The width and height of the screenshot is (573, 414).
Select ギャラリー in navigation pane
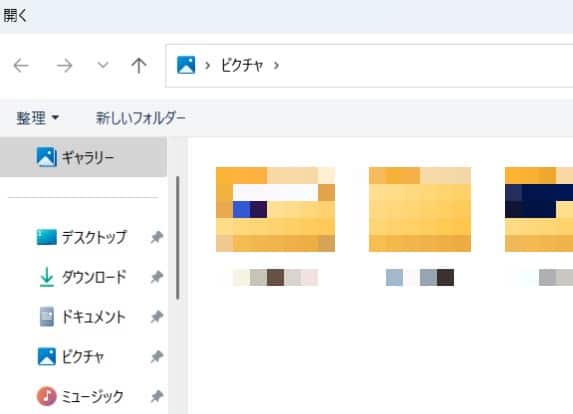[x=83, y=157]
